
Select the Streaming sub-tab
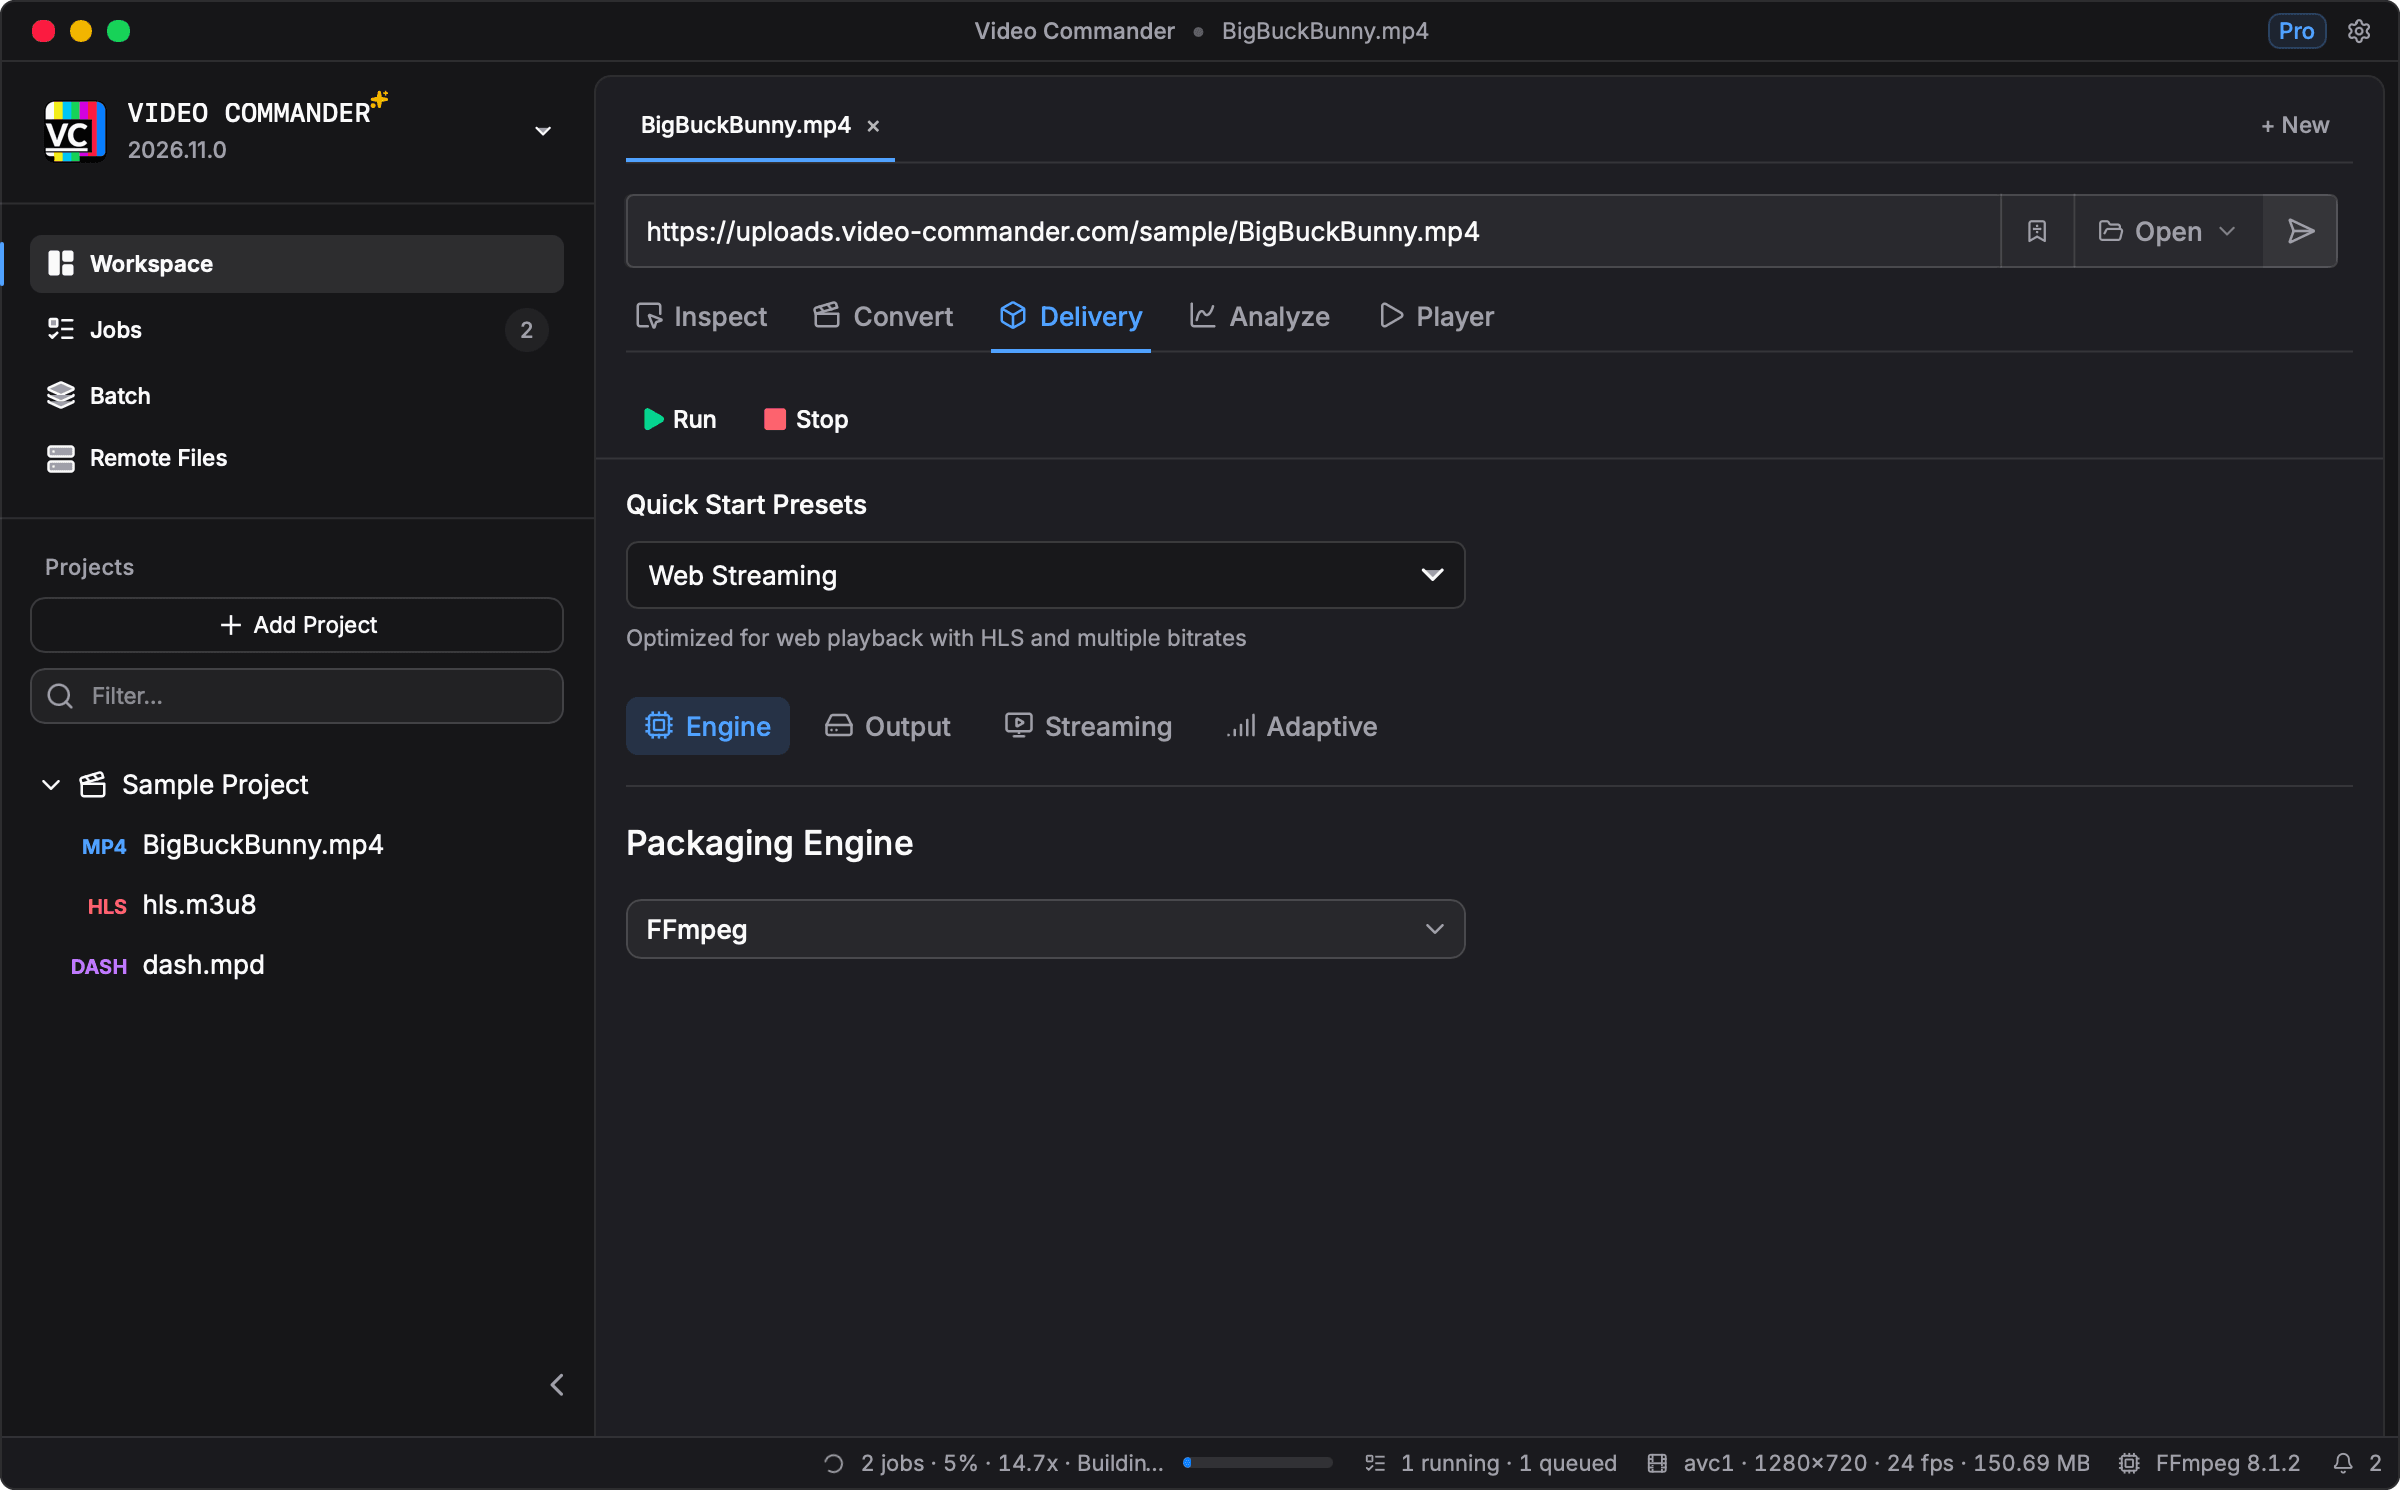pos(1088,726)
